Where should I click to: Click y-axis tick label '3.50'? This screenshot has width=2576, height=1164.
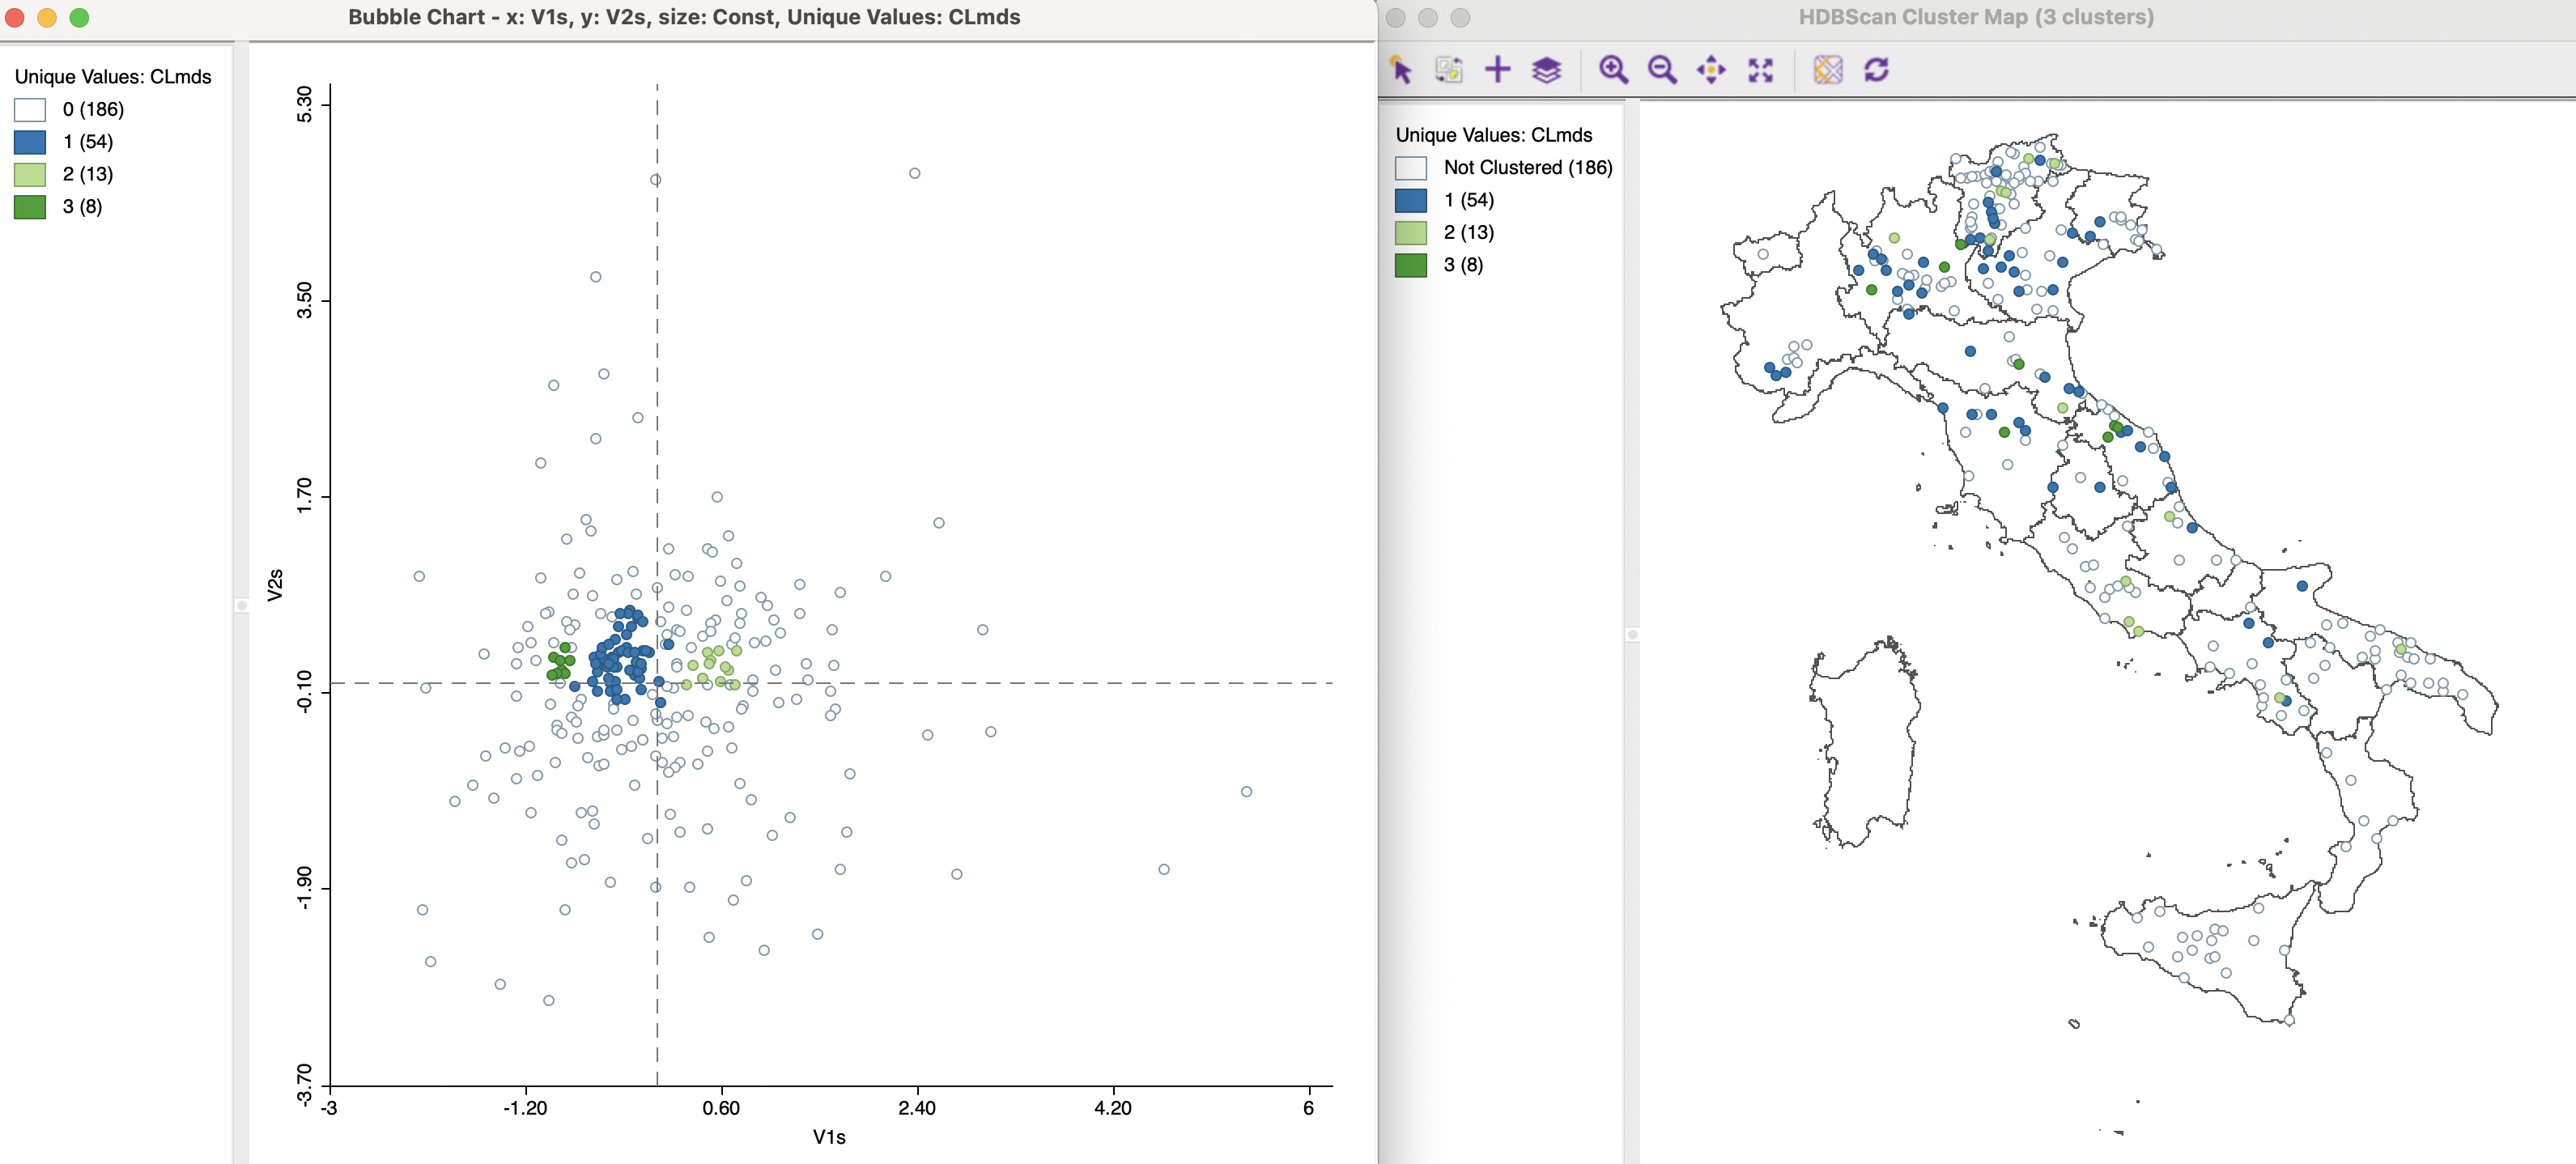304,300
